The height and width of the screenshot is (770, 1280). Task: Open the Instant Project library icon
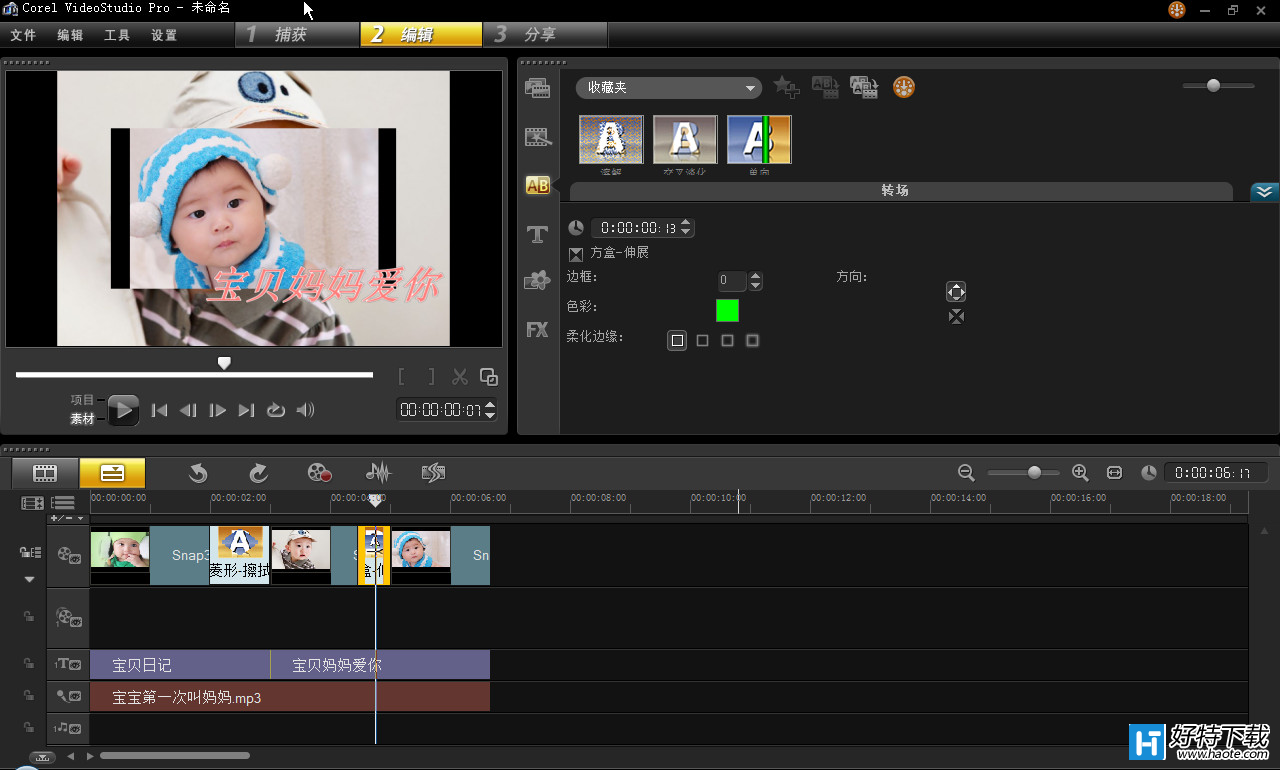click(x=538, y=136)
